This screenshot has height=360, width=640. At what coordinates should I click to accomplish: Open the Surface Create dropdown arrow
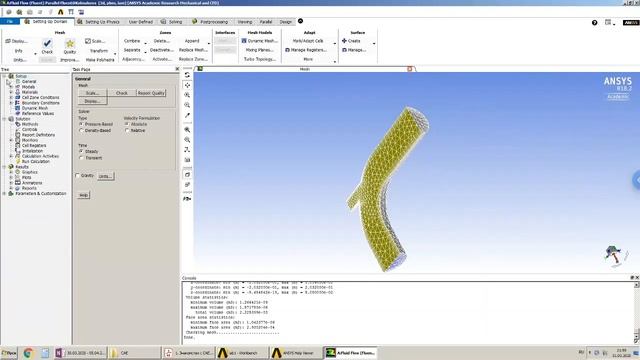pos(374,43)
